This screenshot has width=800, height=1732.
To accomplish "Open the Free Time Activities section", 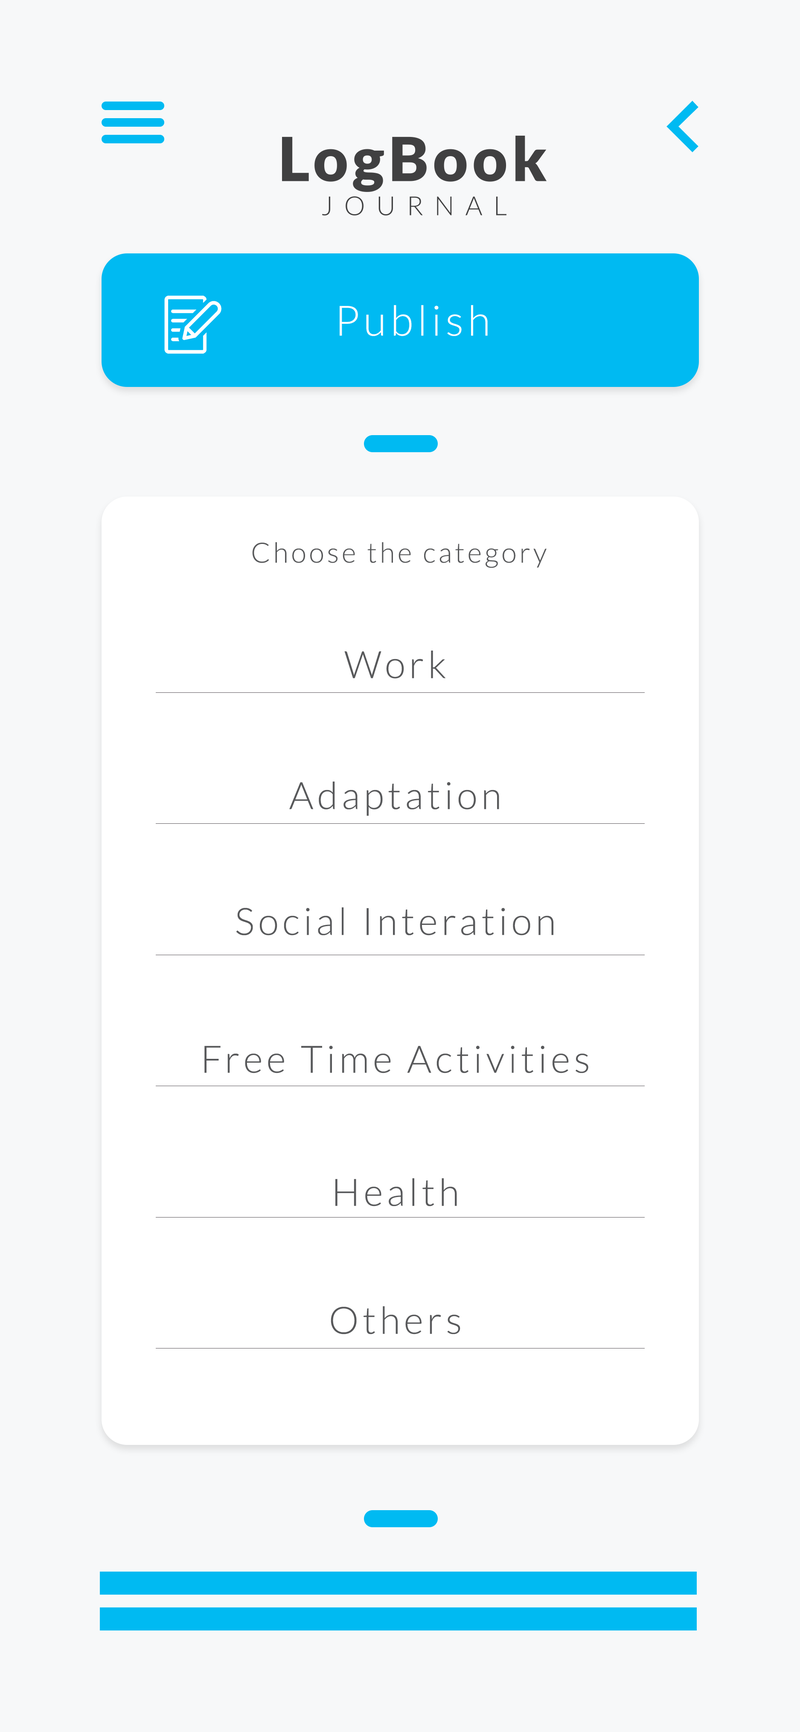I will tap(396, 1057).
